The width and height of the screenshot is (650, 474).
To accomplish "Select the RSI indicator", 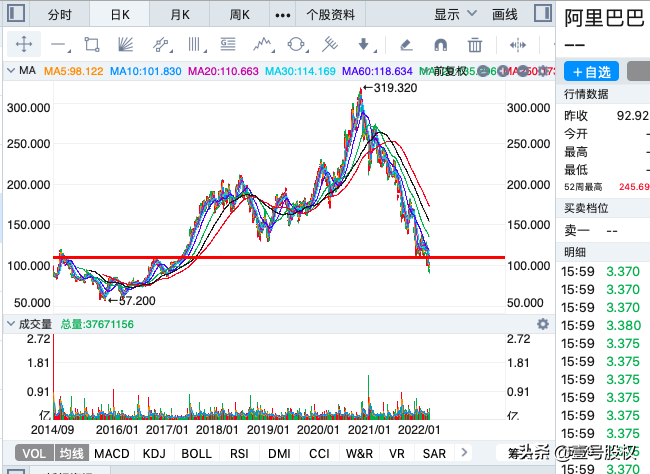I will point(239,453).
